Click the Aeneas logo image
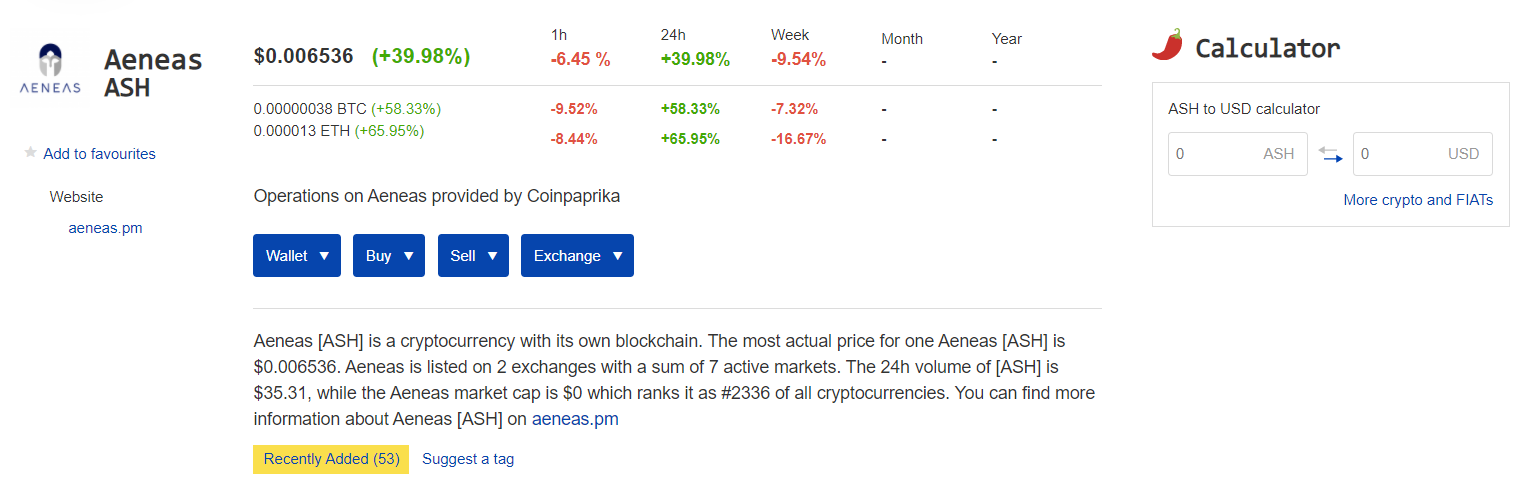 point(50,70)
